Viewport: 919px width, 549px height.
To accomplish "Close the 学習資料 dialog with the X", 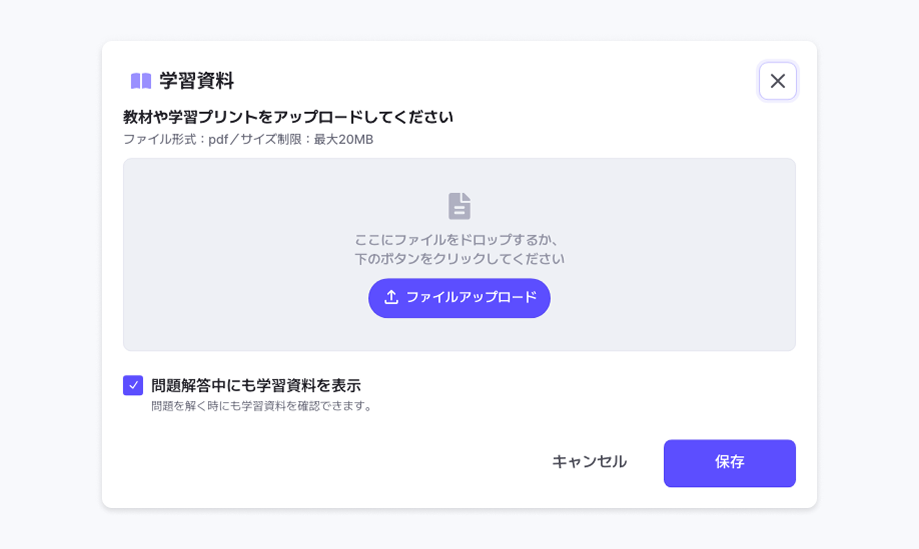I will 777,81.
